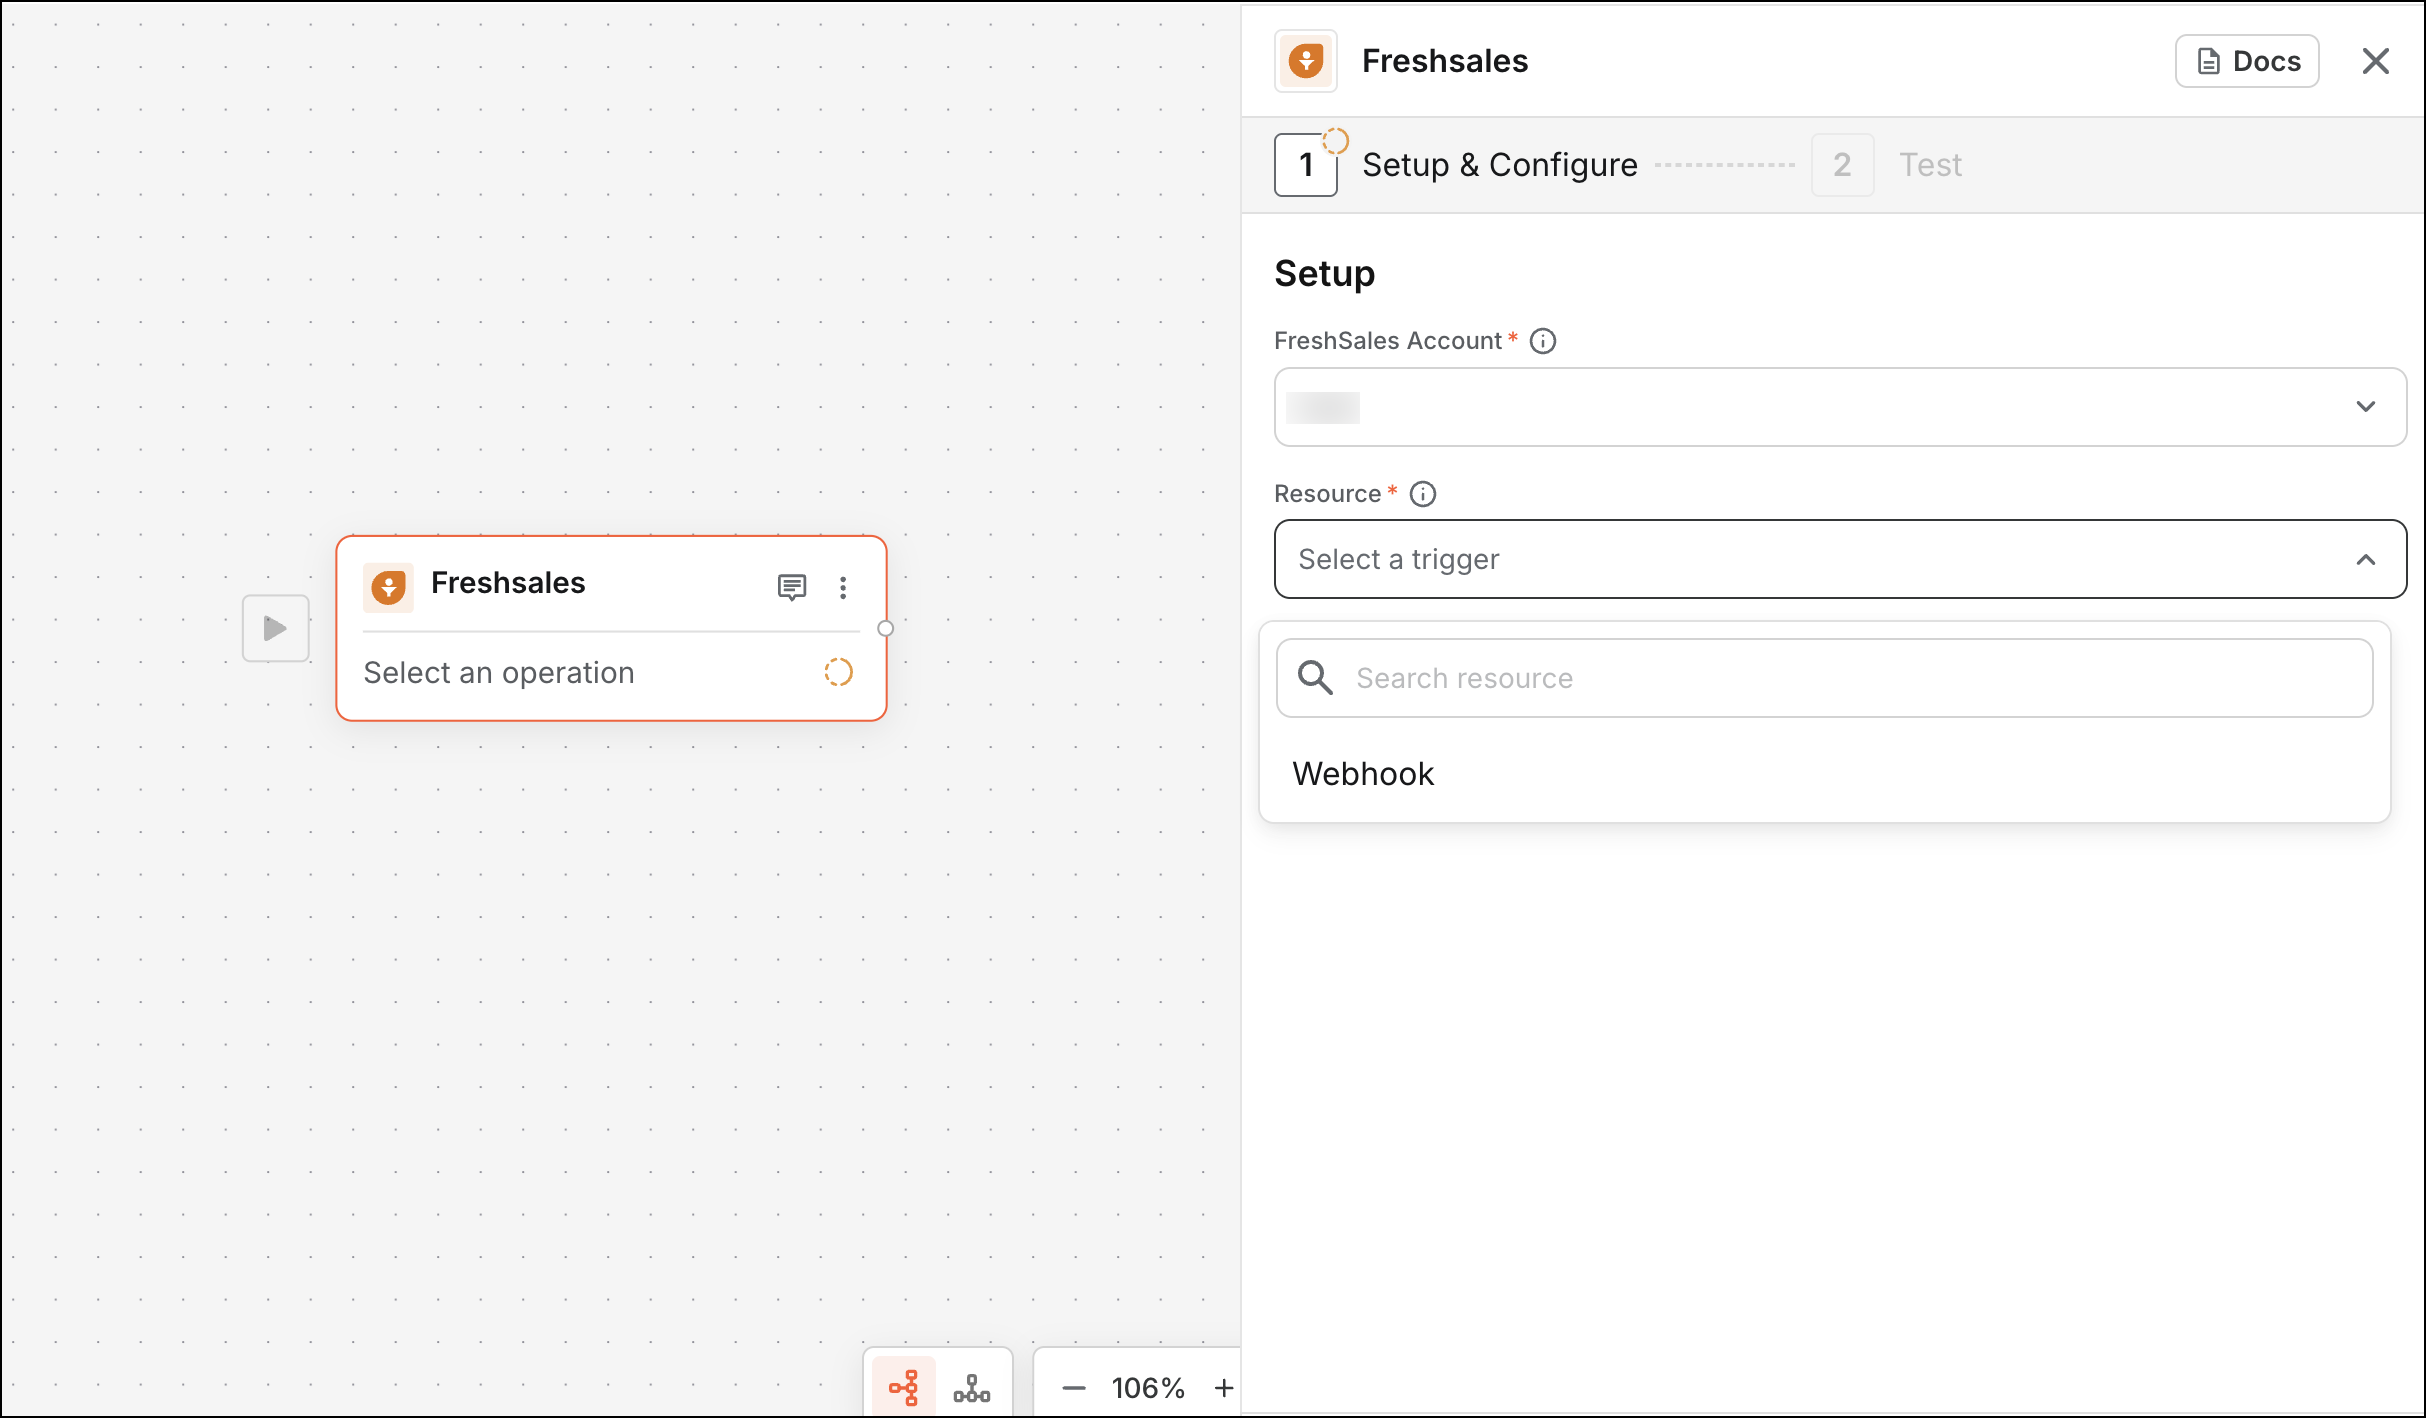Viewport: 2426px width, 1418px height.
Task: Switch to horizontal layout view icon
Action: click(x=904, y=1387)
